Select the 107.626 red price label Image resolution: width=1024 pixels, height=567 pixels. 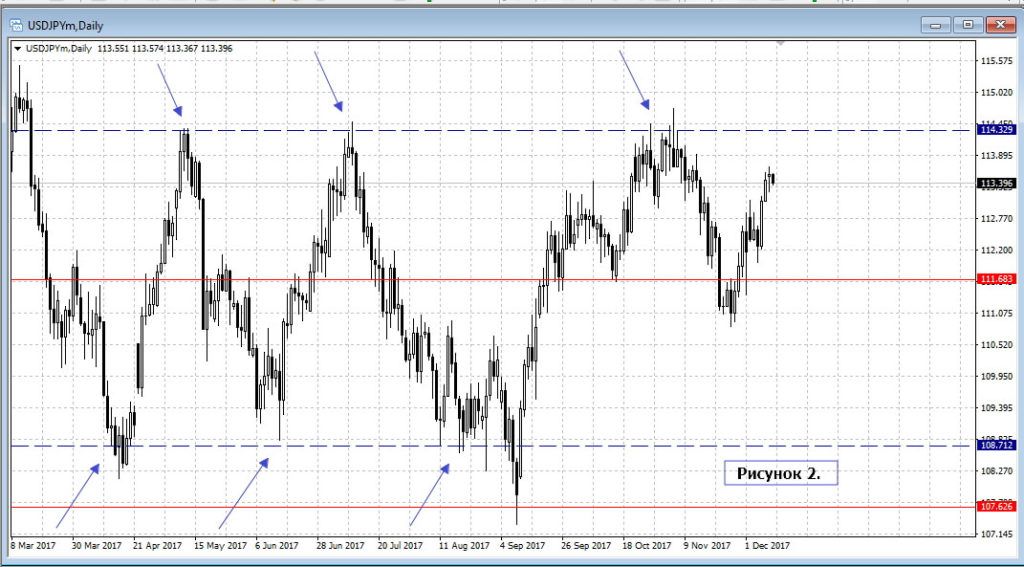(x=996, y=507)
